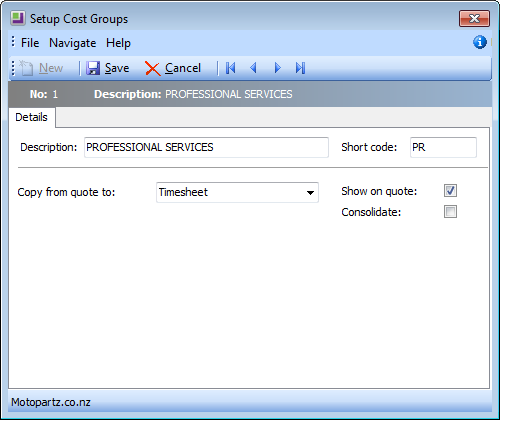515x435 pixels.
Task: Click the toolbar grip handle beside New
Action: pos(13,68)
